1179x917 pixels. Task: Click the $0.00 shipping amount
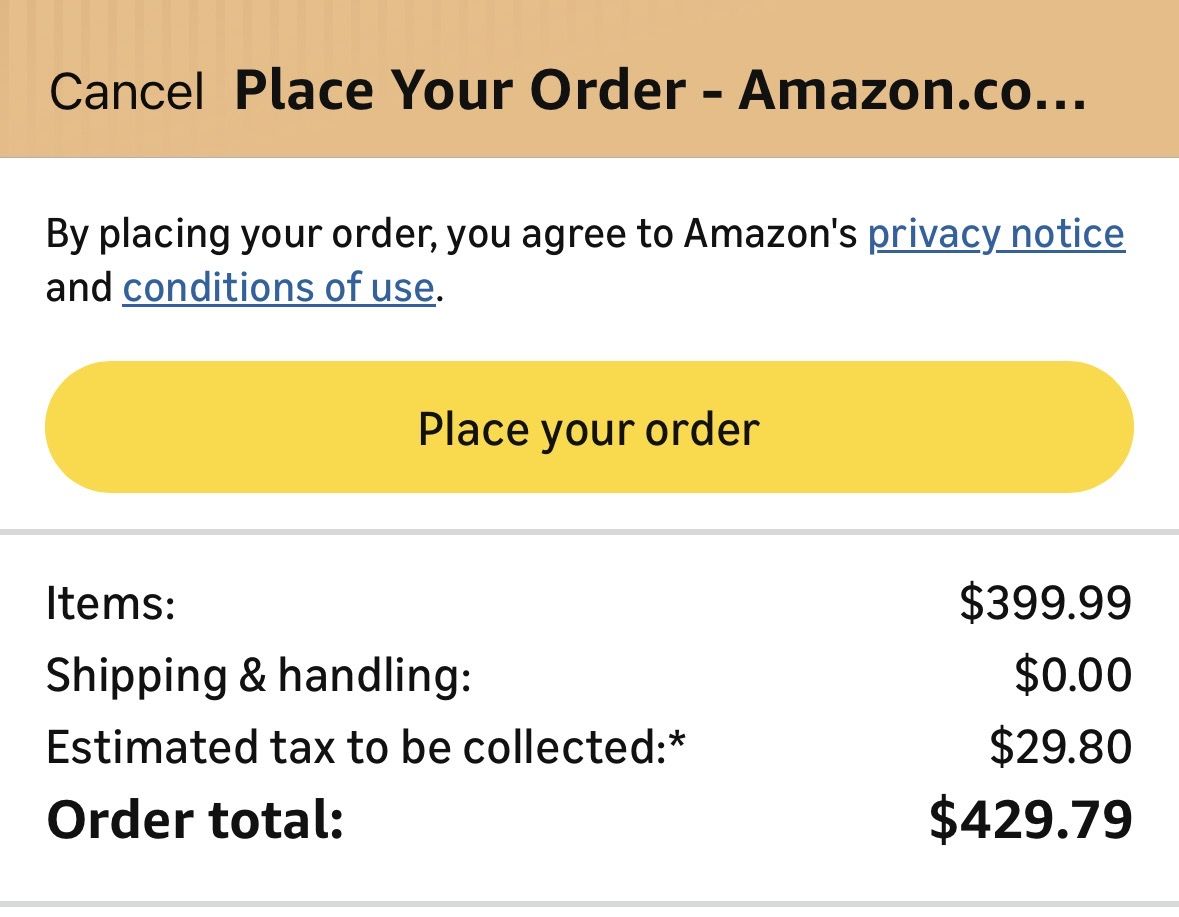click(1072, 676)
